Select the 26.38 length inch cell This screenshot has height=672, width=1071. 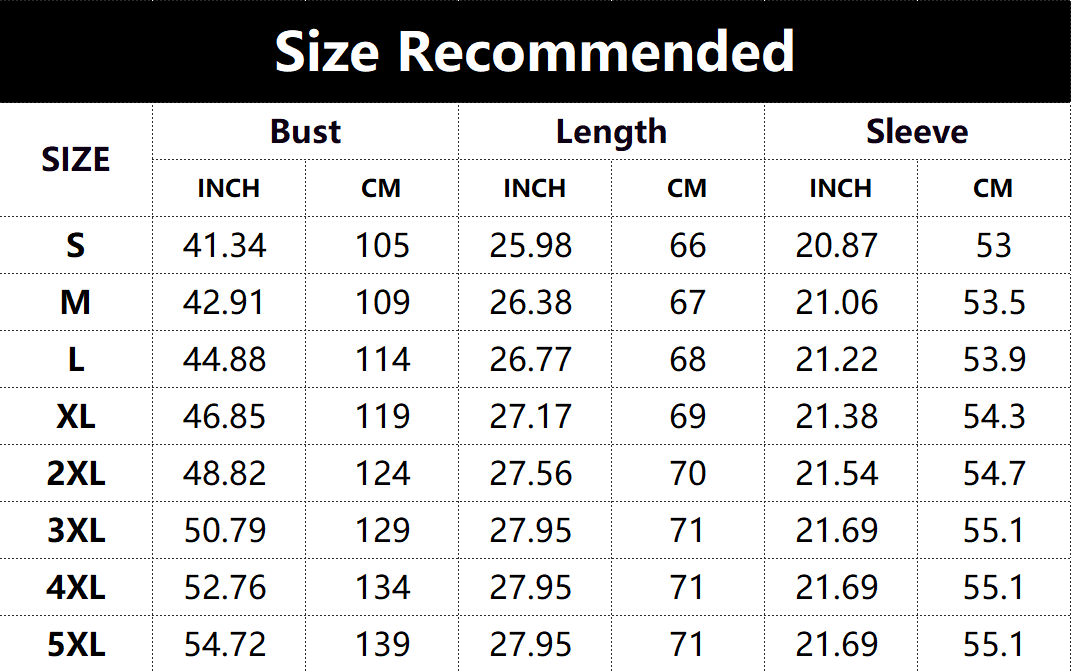click(531, 302)
